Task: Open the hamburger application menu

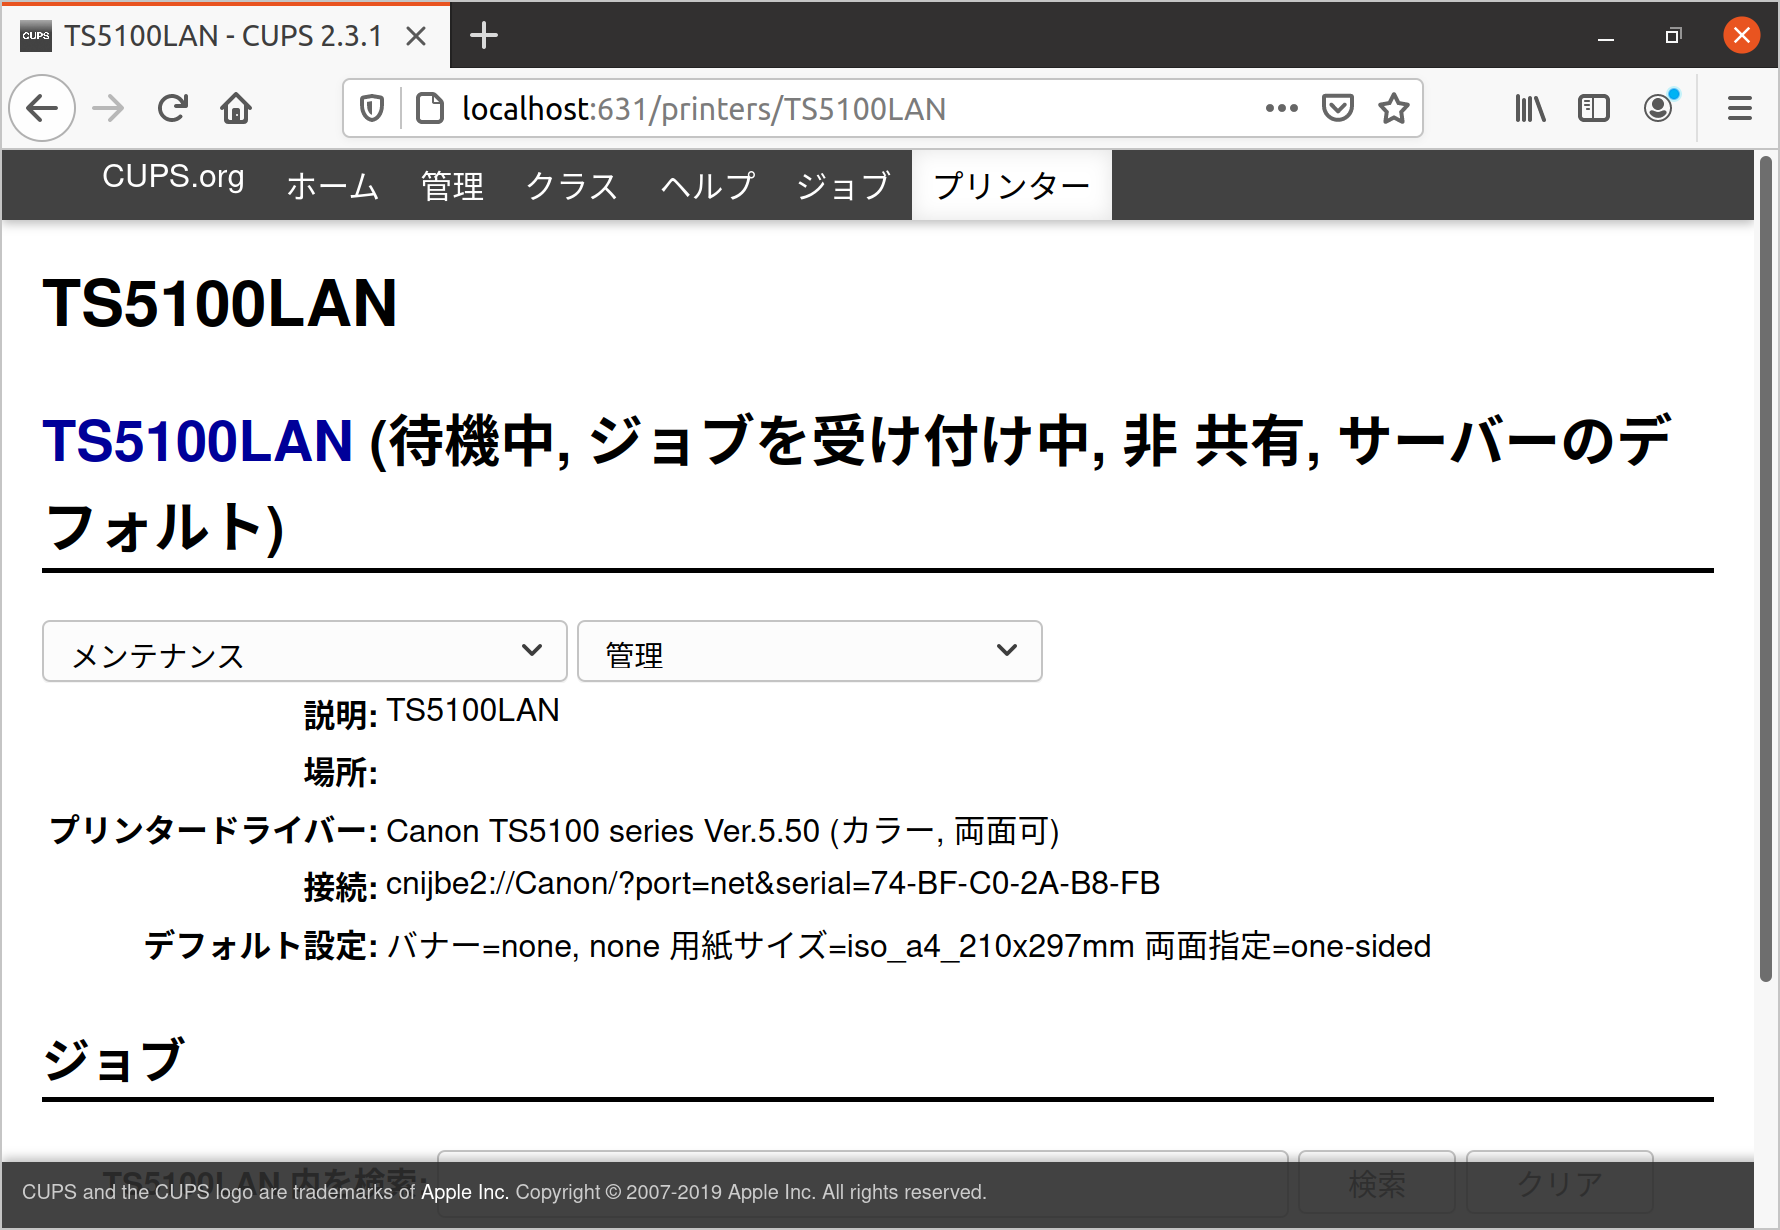Action: coord(1739,108)
